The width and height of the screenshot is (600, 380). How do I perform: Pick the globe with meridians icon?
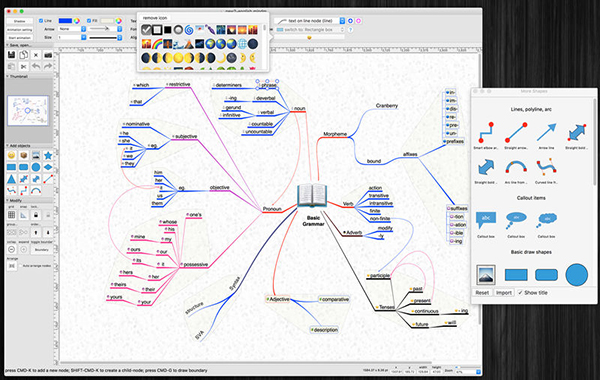242,44
